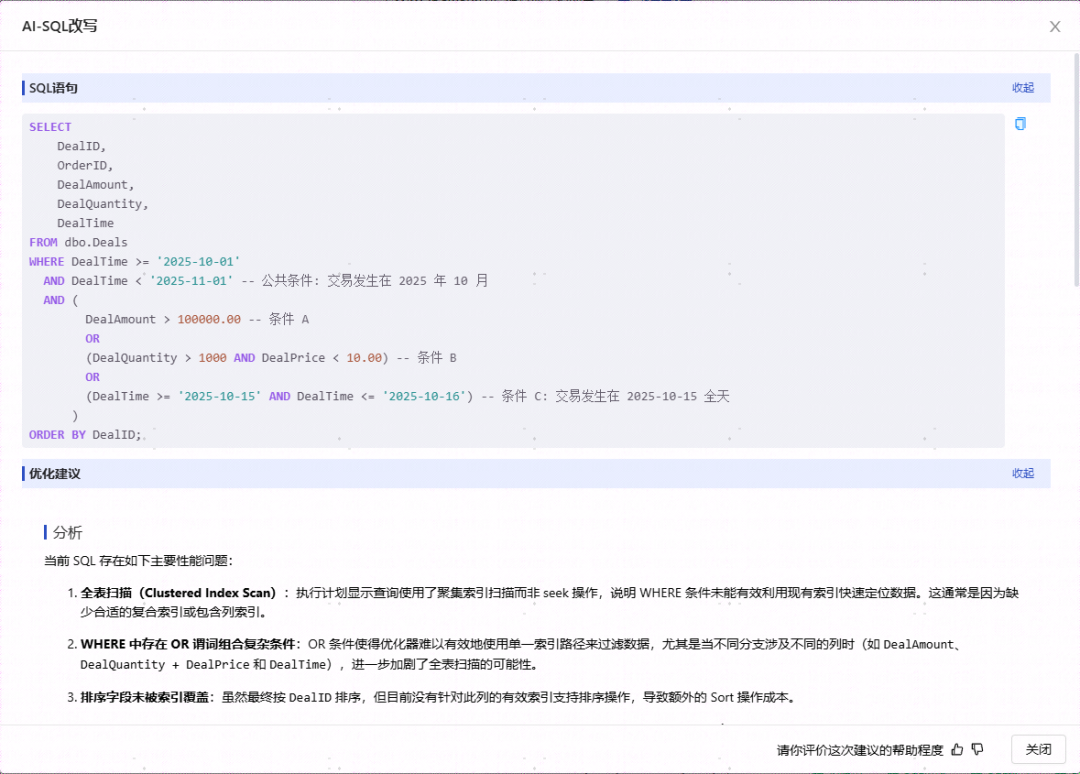The height and width of the screenshot is (774, 1080).
Task: Click the 条件 C comment in the code
Action: click(605, 397)
